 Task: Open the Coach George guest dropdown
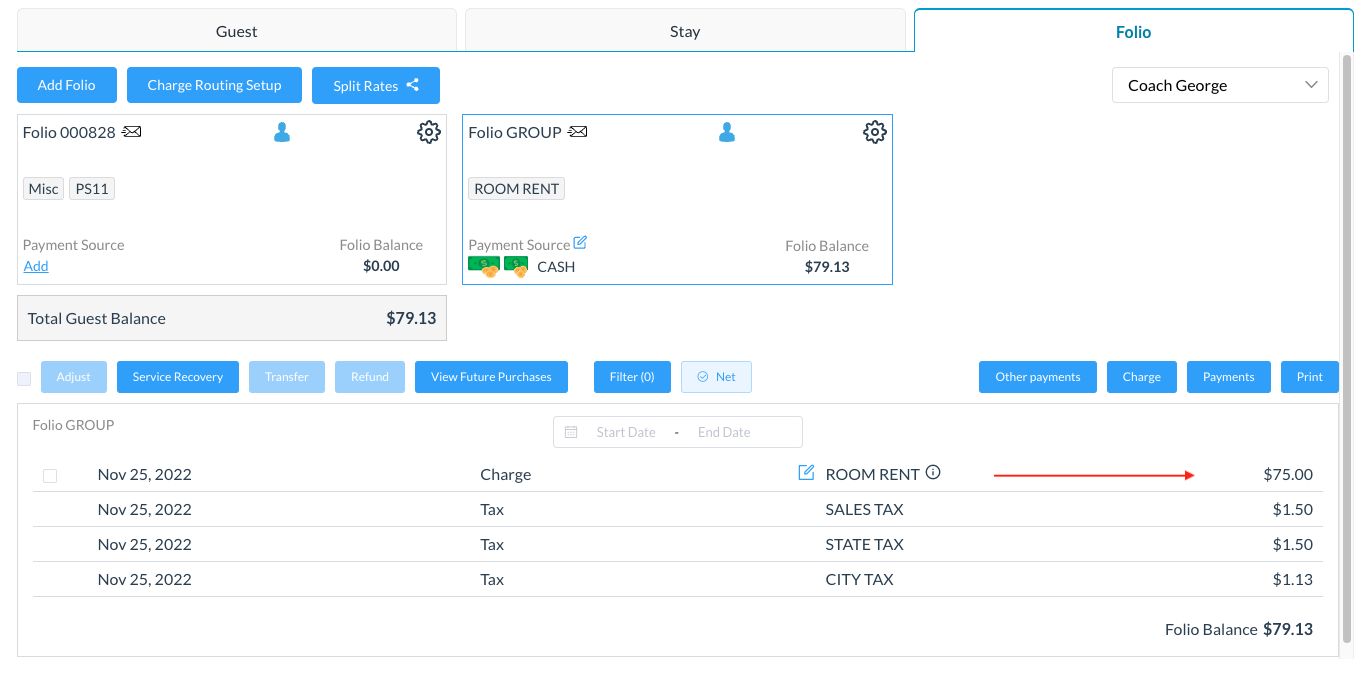point(1220,86)
